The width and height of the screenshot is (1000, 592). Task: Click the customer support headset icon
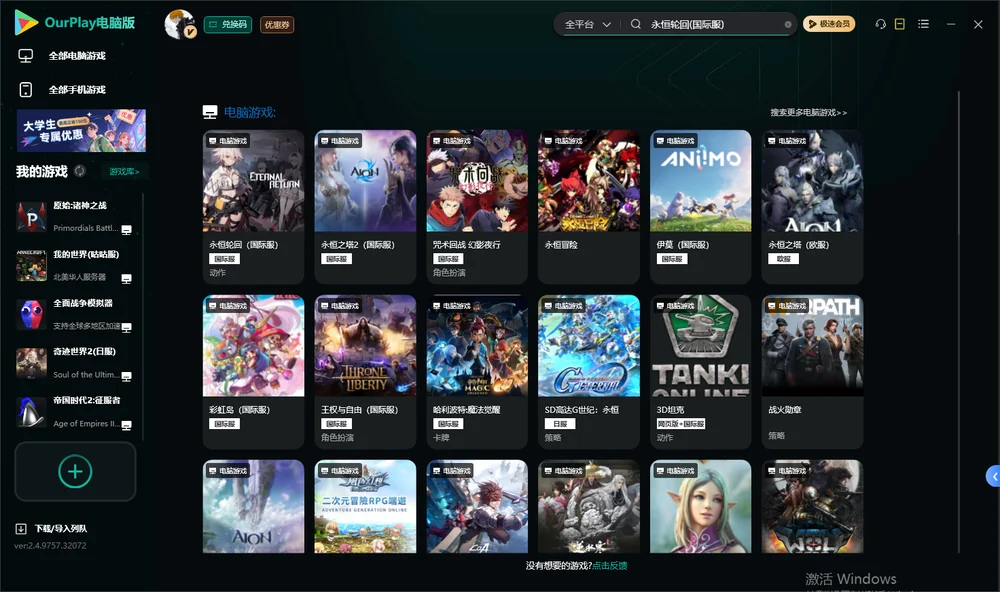(880, 24)
